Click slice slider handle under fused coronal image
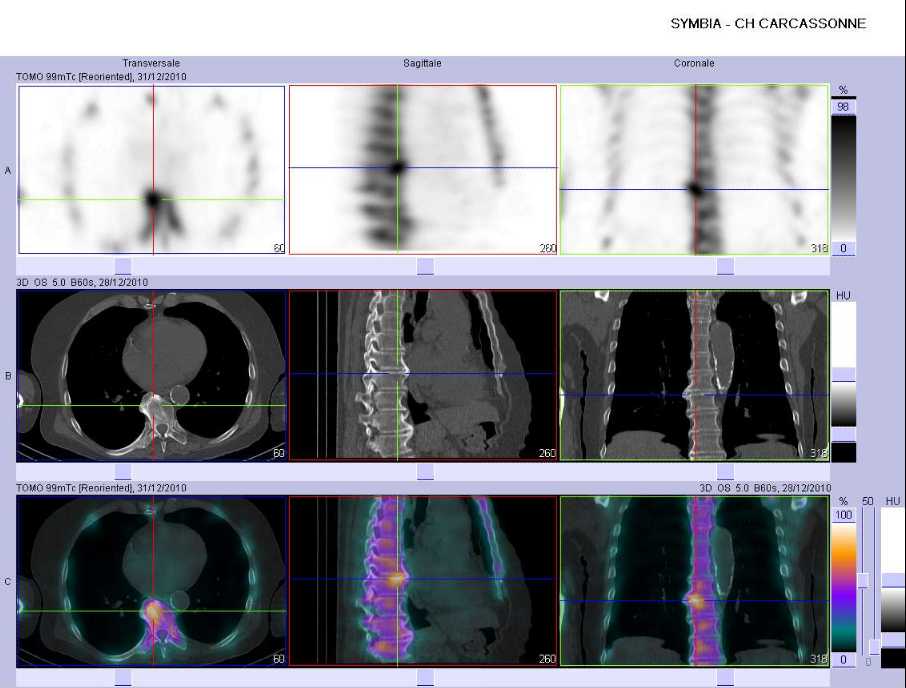Image resolution: width=906 pixels, height=688 pixels. click(x=725, y=678)
